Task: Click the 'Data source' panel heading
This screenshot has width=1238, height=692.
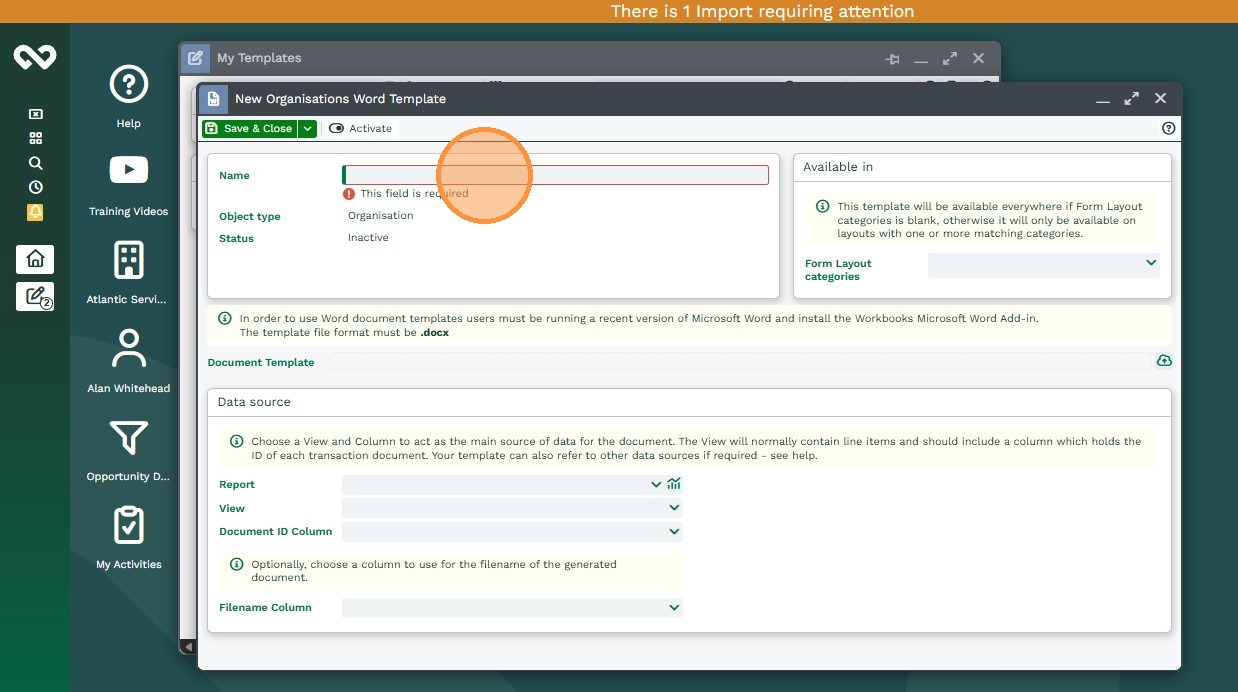Action: tap(254, 402)
